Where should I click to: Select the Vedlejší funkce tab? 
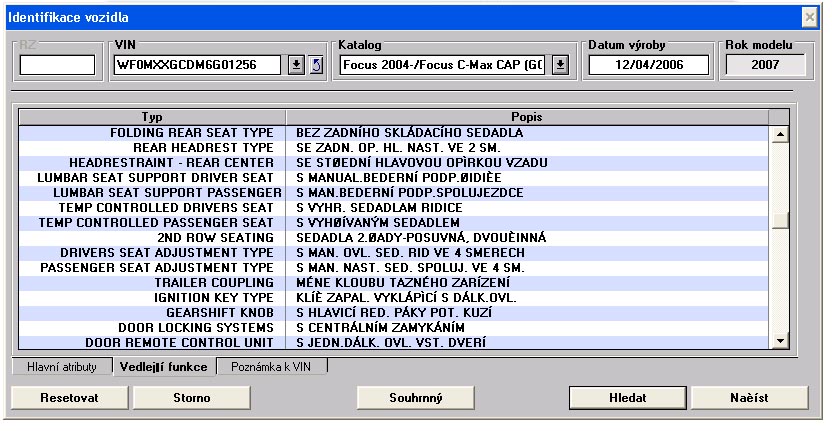tap(163, 367)
